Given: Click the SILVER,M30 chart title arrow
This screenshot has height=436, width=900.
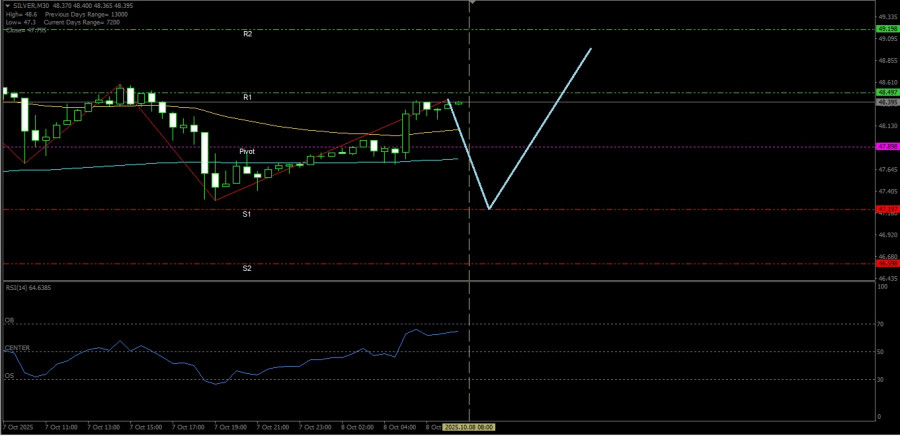Looking at the screenshot, I should click(6, 6).
